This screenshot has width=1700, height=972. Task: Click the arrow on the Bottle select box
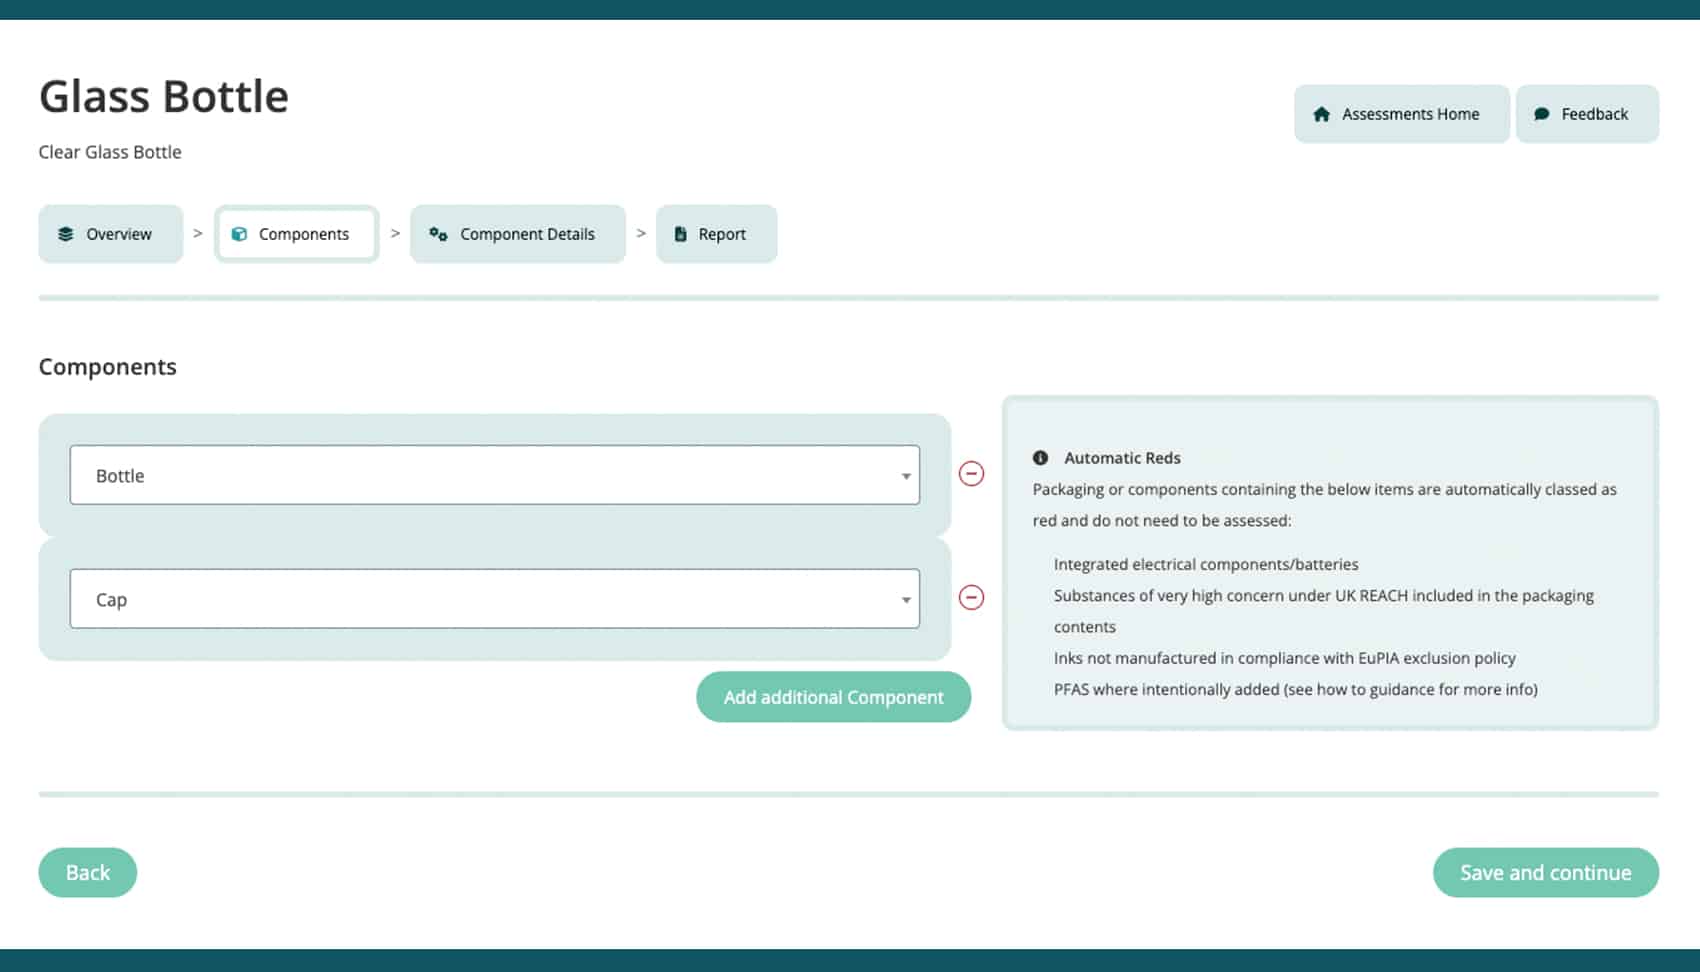pyautogui.click(x=905, y=476)
